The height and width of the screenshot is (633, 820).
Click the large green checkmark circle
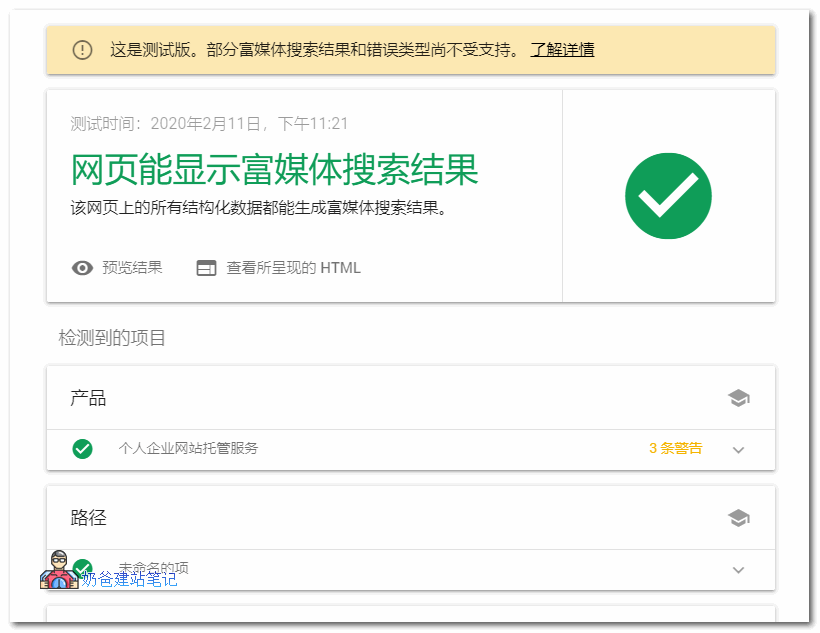click(668, 196)
